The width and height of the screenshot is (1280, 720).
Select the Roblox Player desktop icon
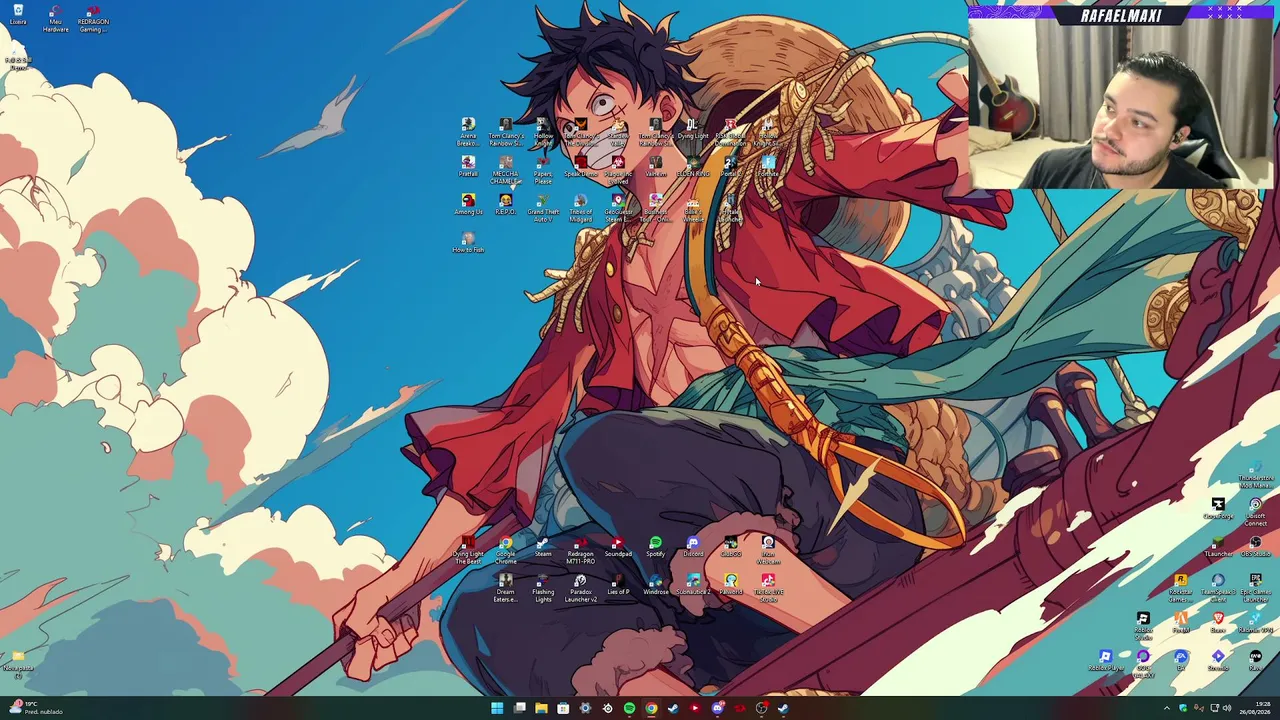(x=1105, y=660)
